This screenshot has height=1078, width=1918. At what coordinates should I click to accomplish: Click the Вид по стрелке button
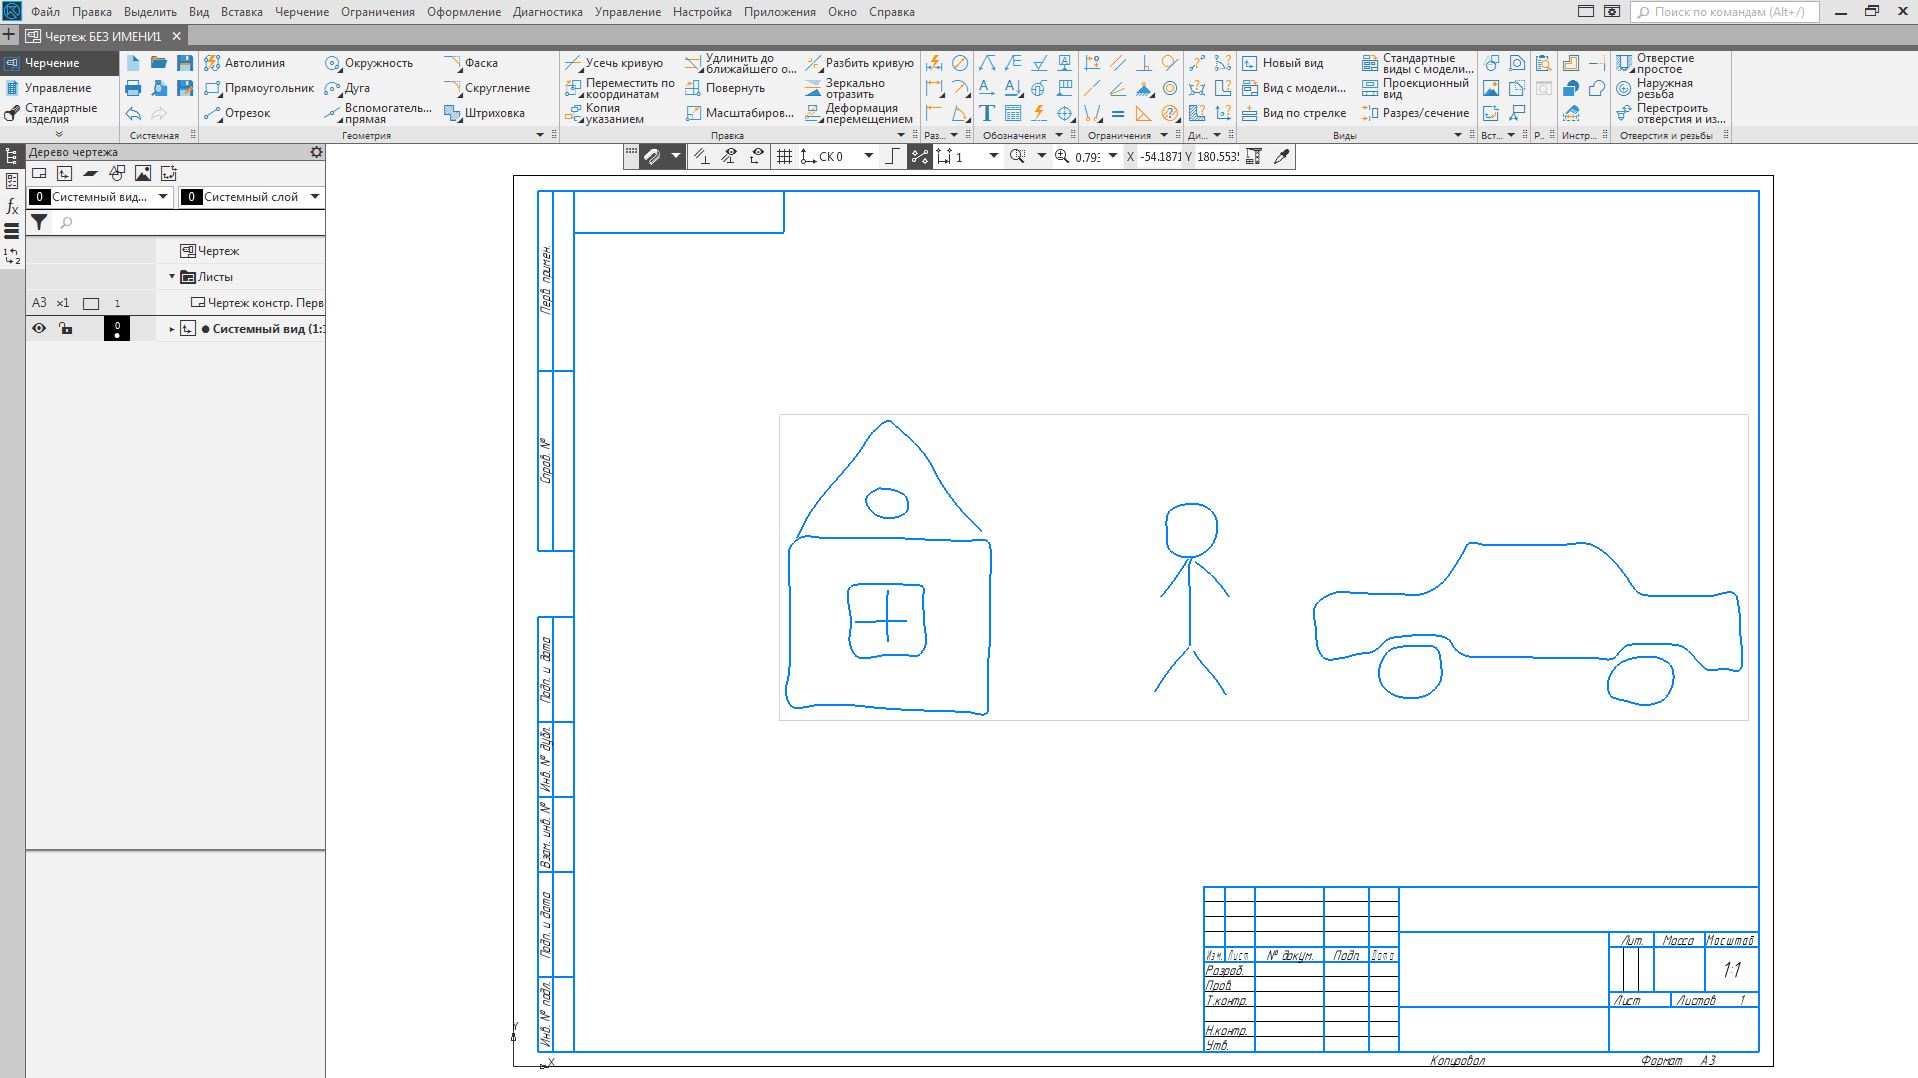click(1294, 113)
